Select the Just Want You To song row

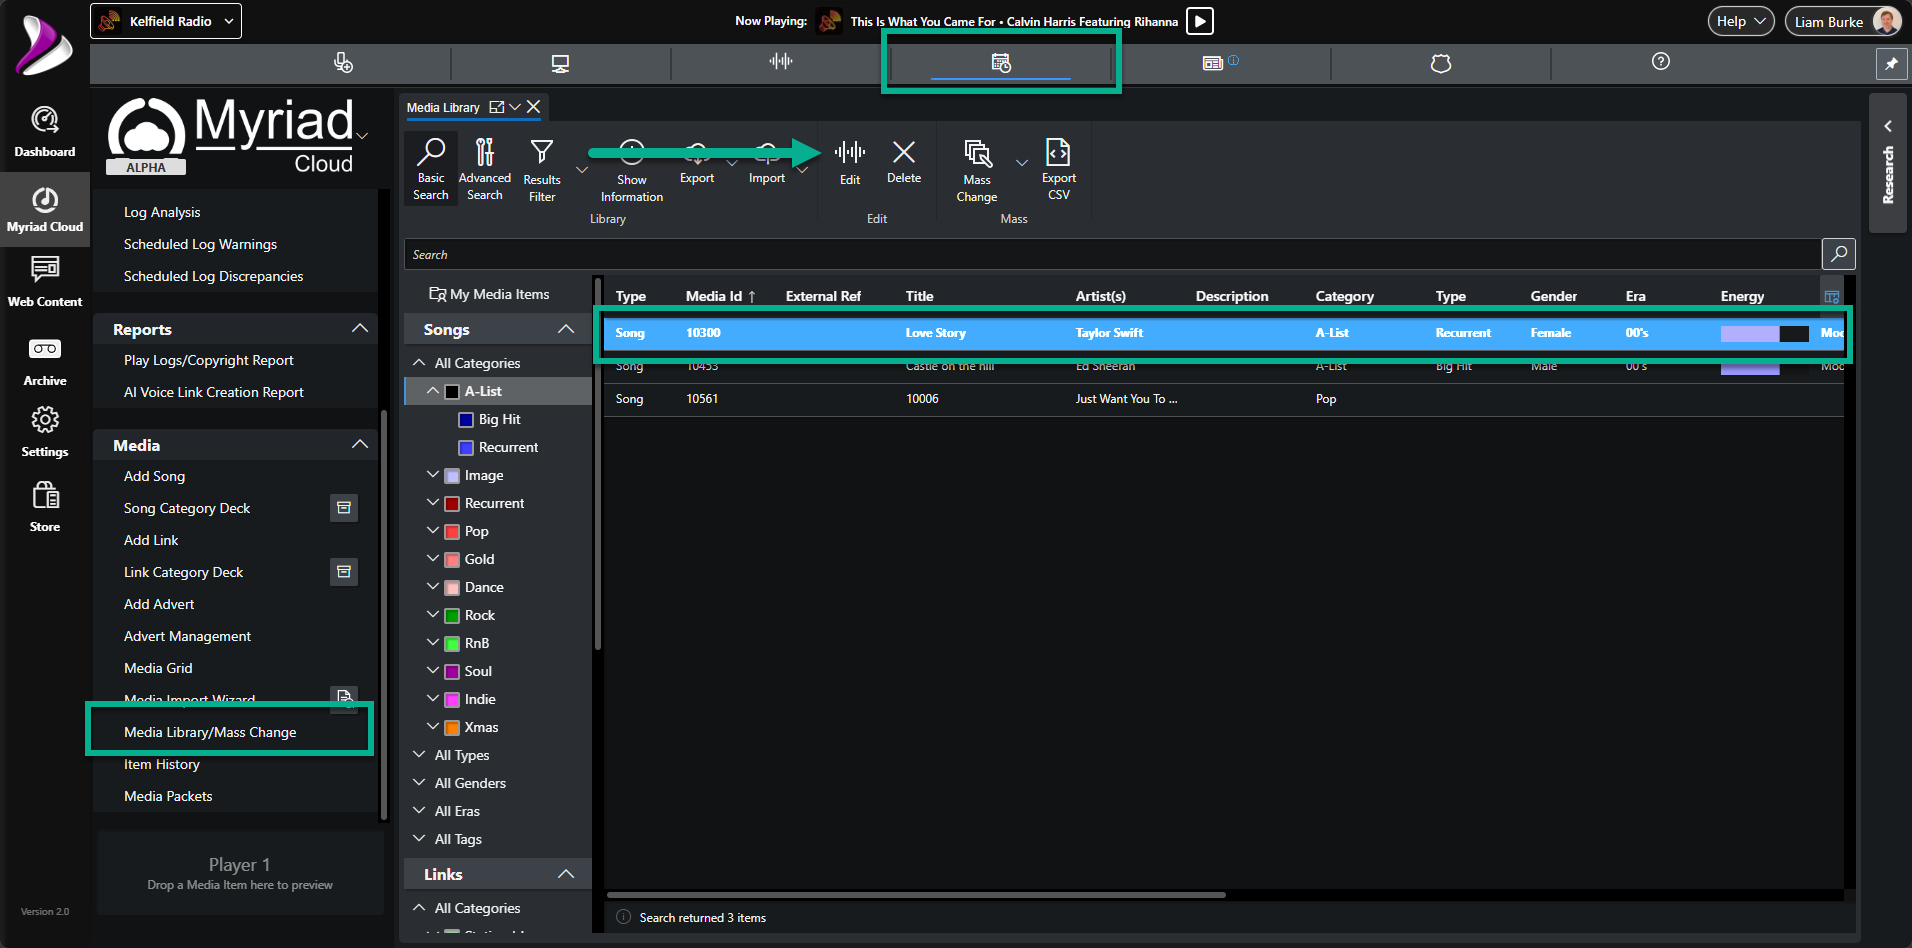1223,399
